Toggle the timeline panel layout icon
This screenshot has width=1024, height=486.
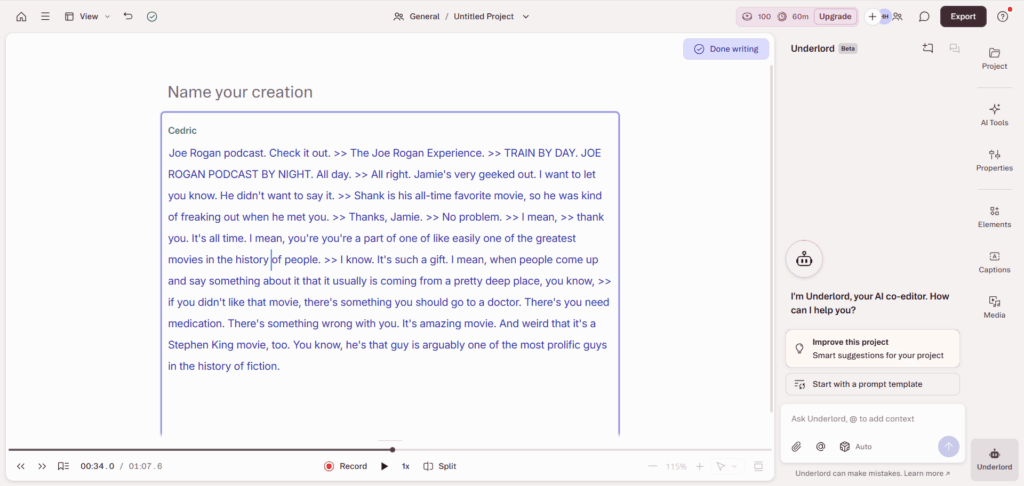click(x=758, y=466)
